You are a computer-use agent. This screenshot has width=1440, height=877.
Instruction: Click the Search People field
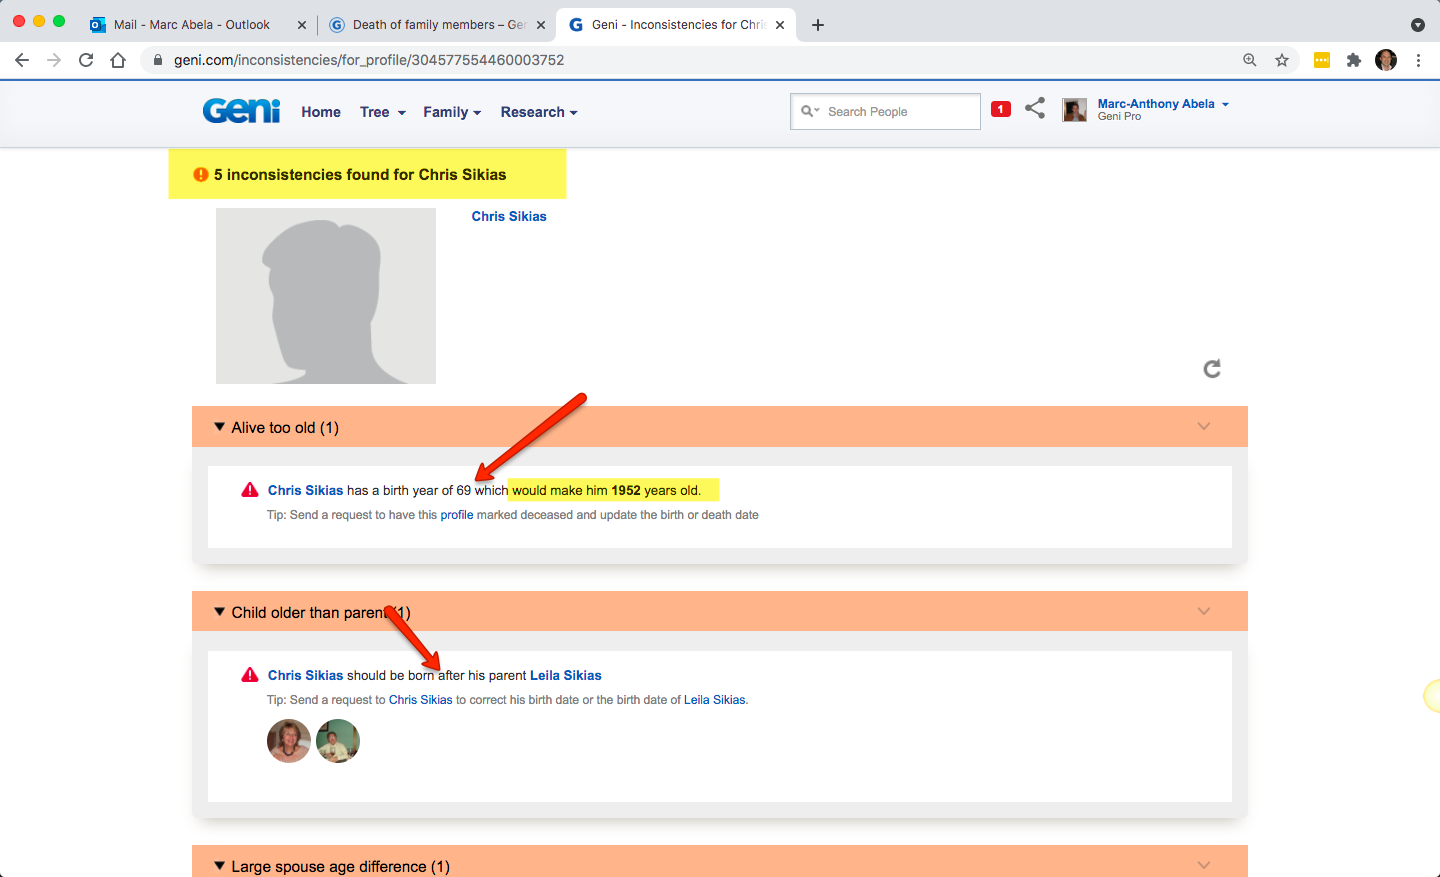pyautogui.click(x=897, y=112)
